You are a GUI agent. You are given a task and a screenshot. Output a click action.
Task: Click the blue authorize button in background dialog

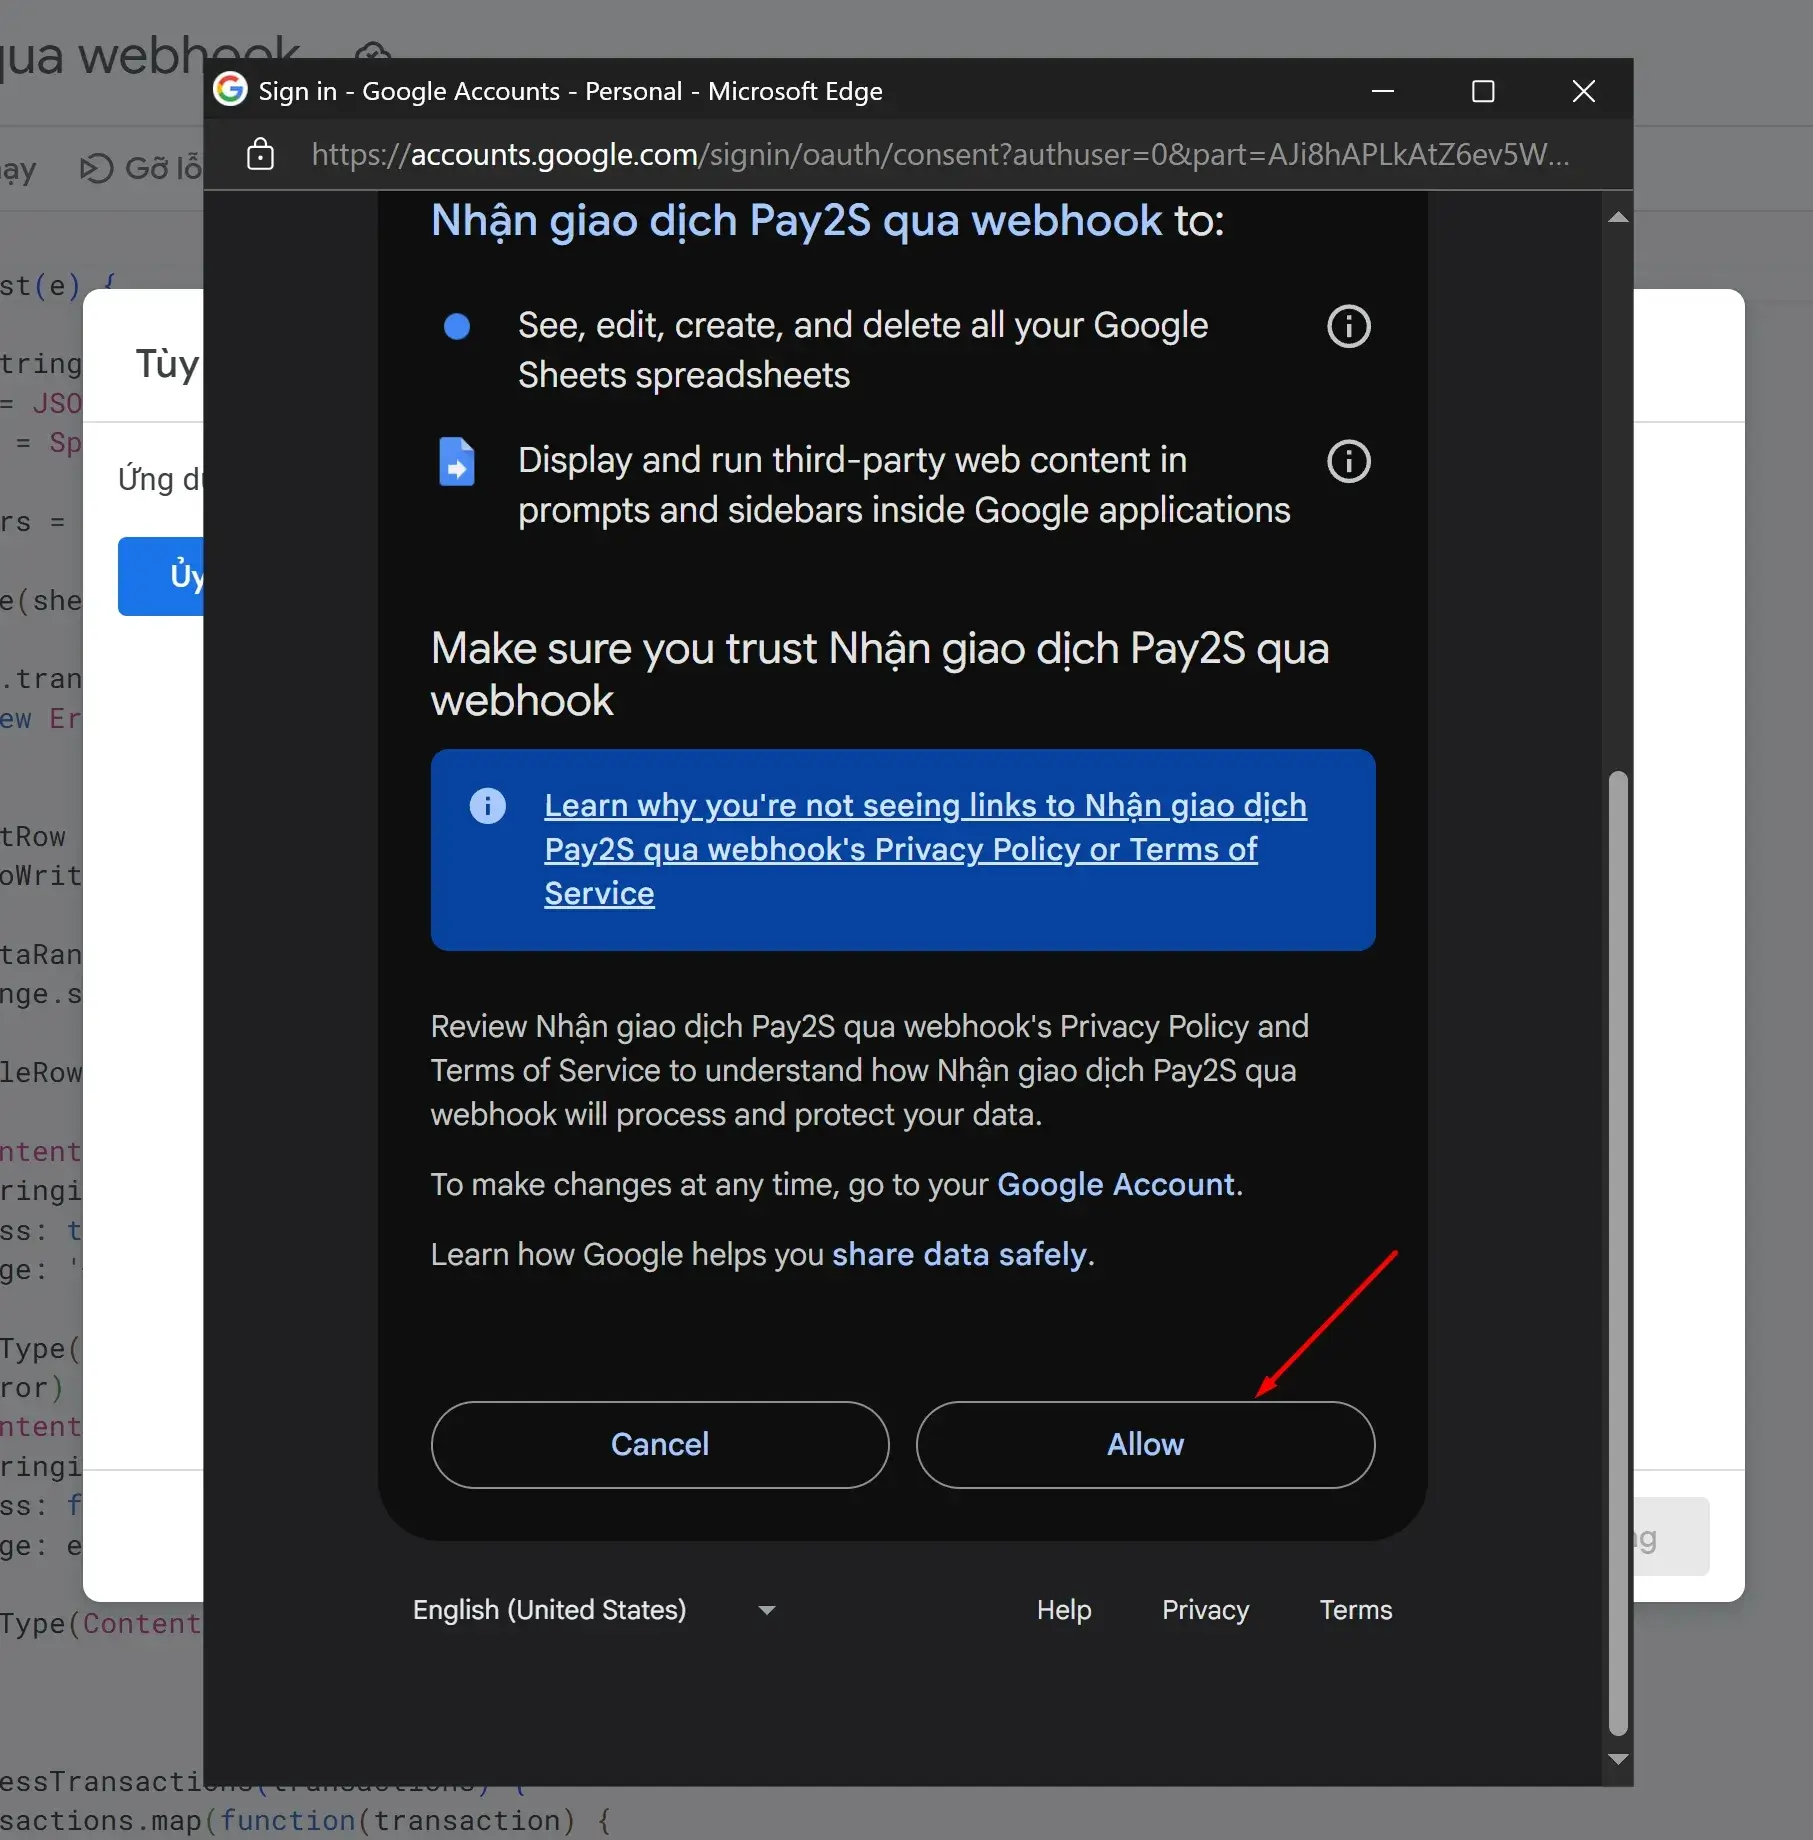[x=161, y=576]
